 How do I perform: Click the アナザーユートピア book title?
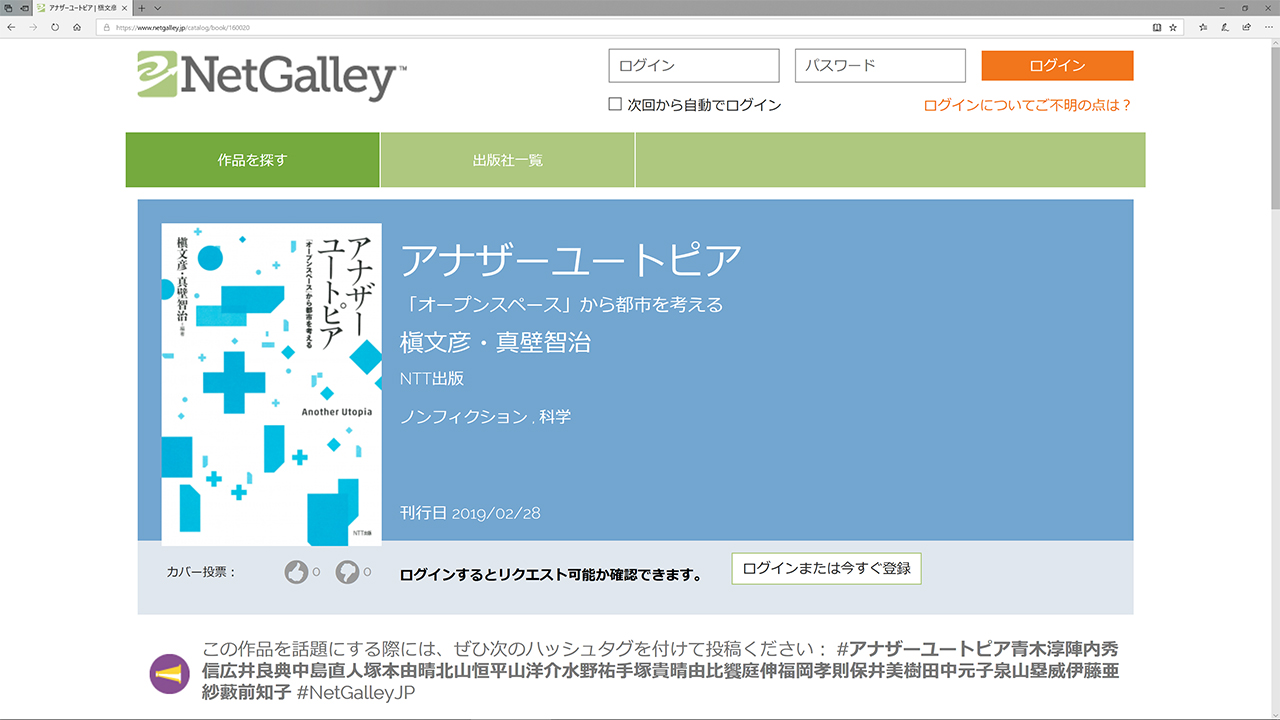coord(571,262)
